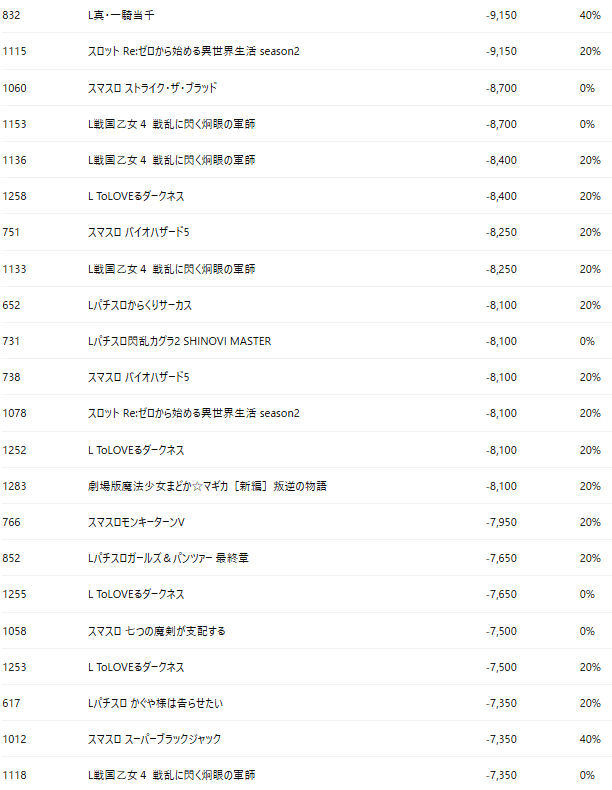
Task: Click machine number 832 cell
Action: [11, 15]
